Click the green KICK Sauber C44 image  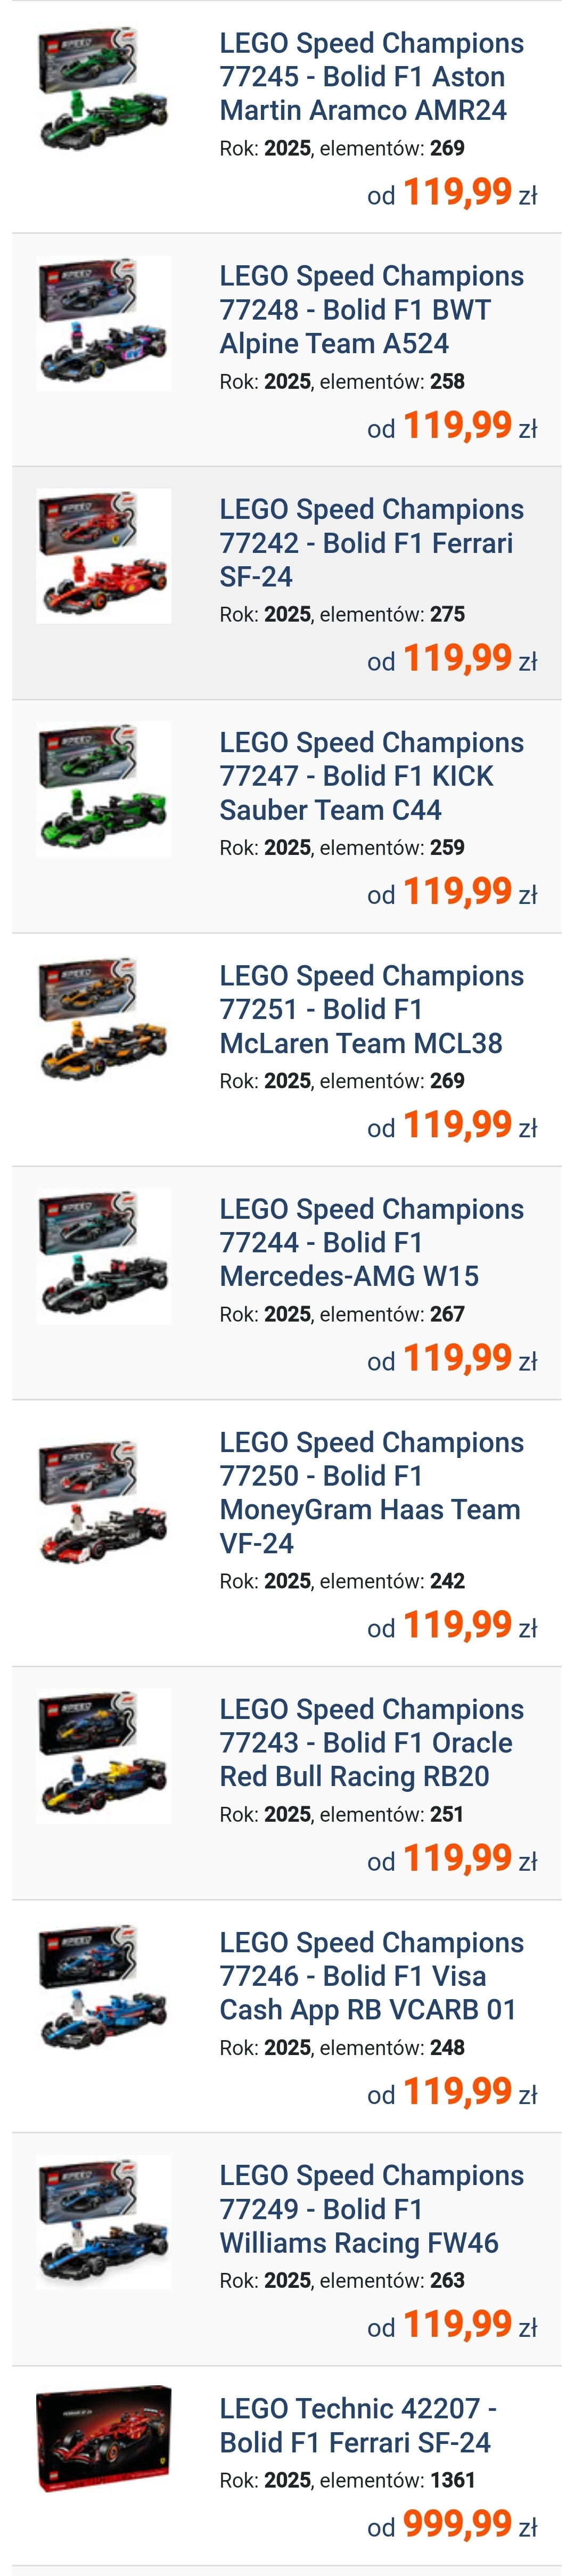point(104,789)
